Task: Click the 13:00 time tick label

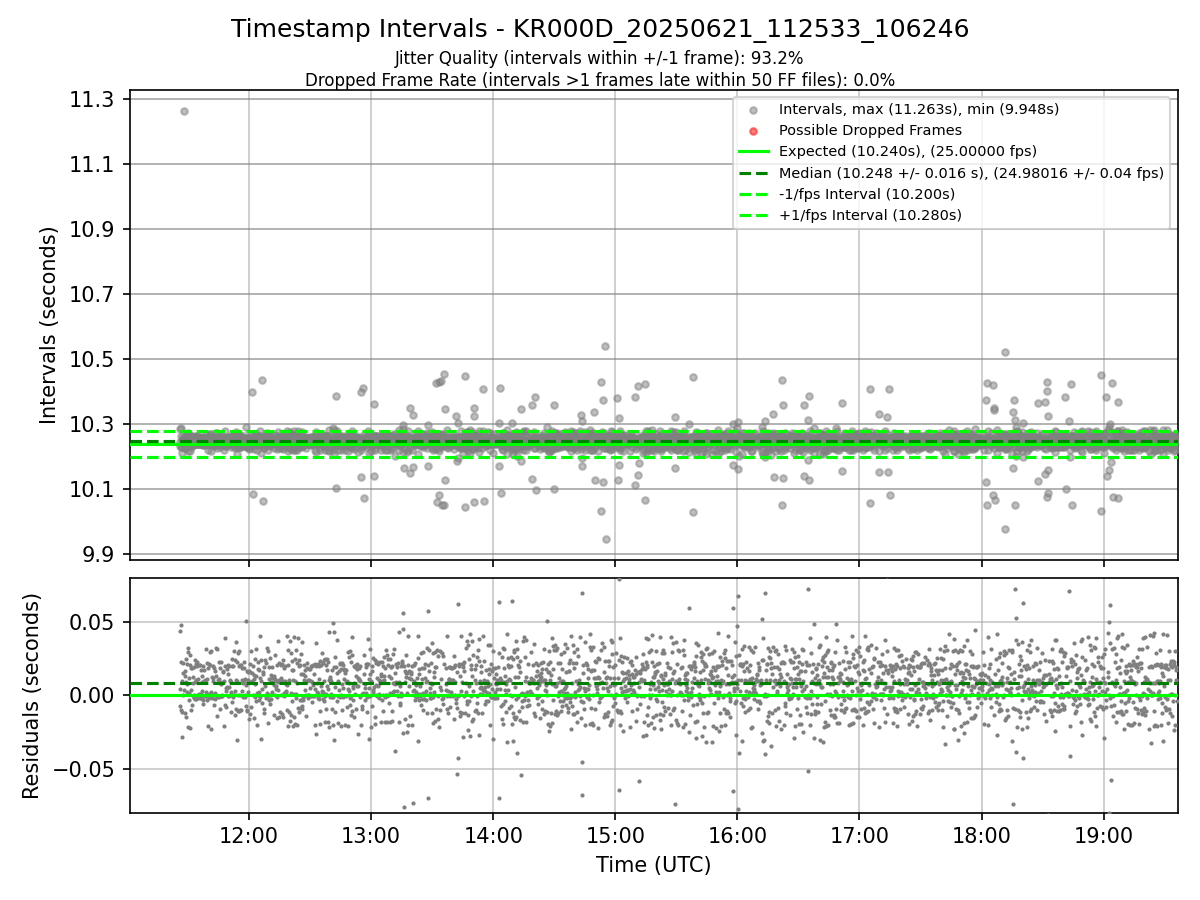Action: tap(371, 834)
